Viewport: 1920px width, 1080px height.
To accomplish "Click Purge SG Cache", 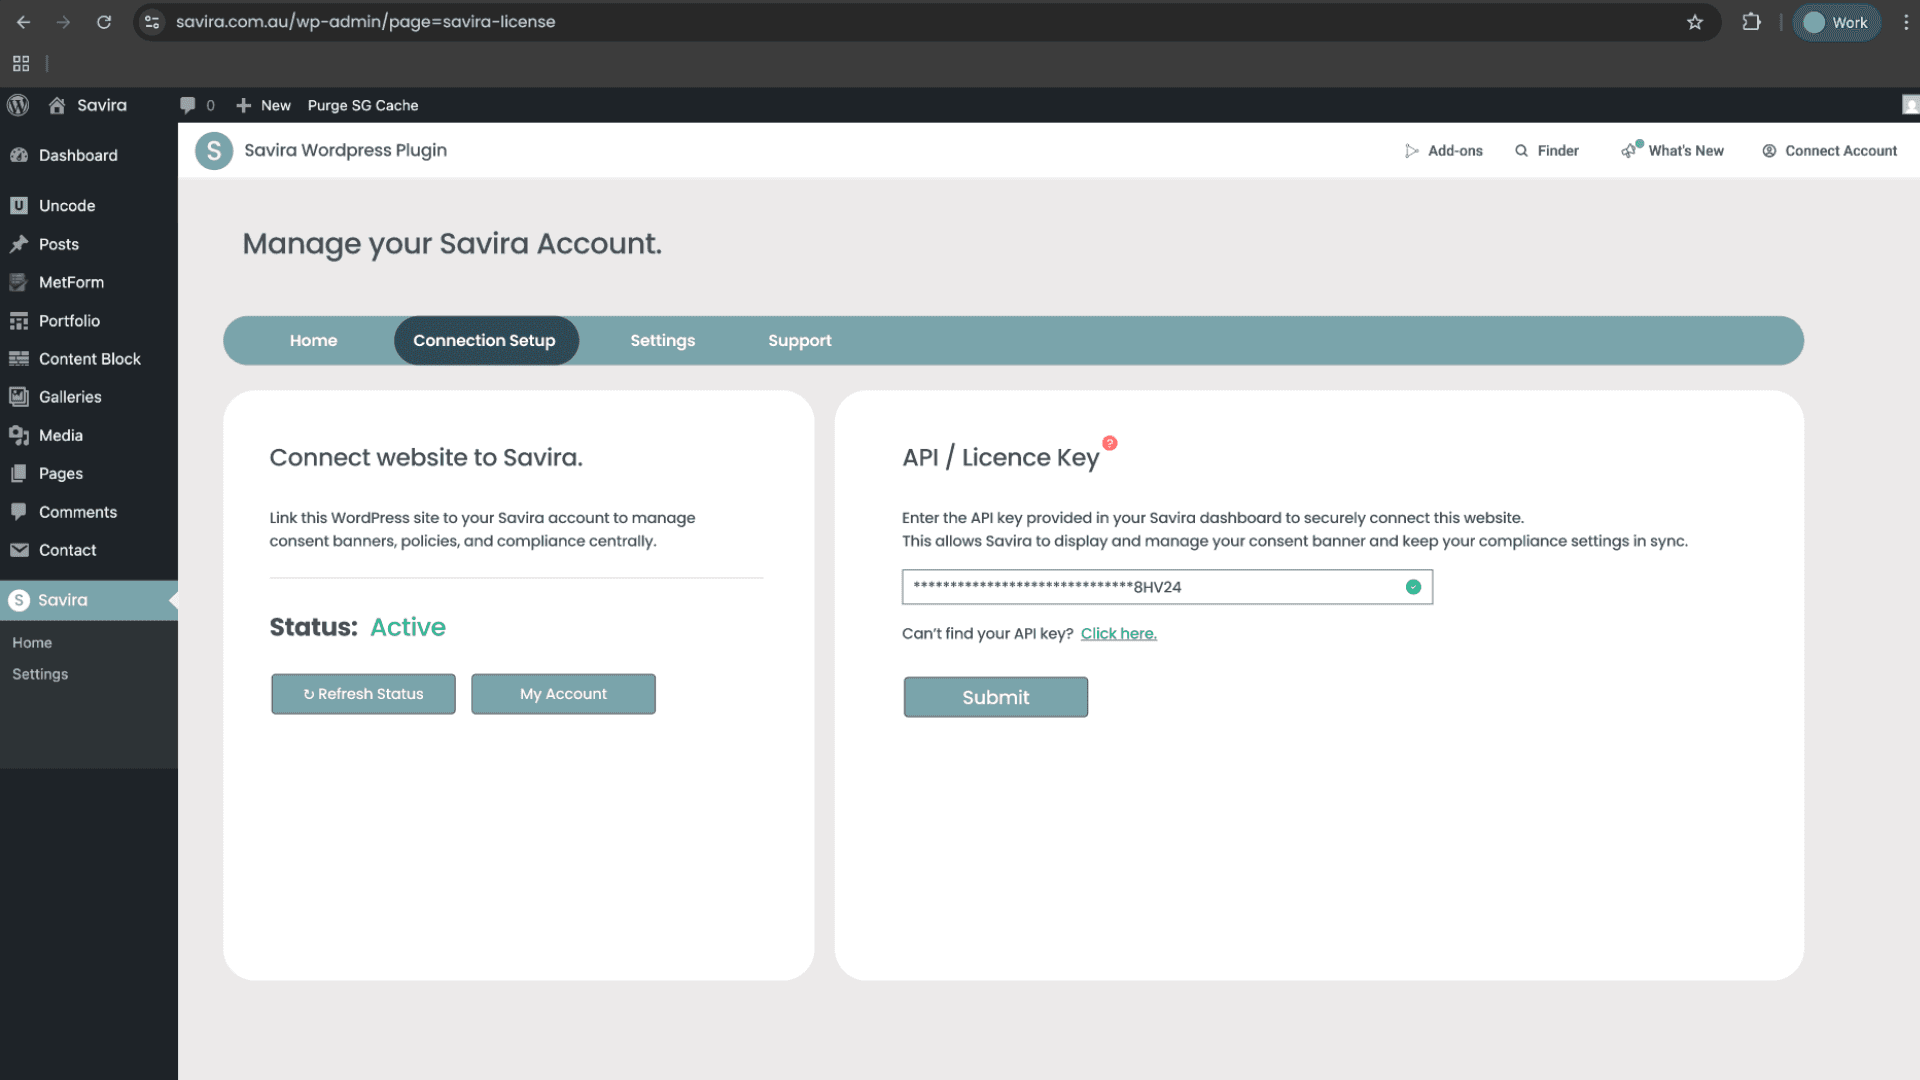I will (x=363, y=105).
